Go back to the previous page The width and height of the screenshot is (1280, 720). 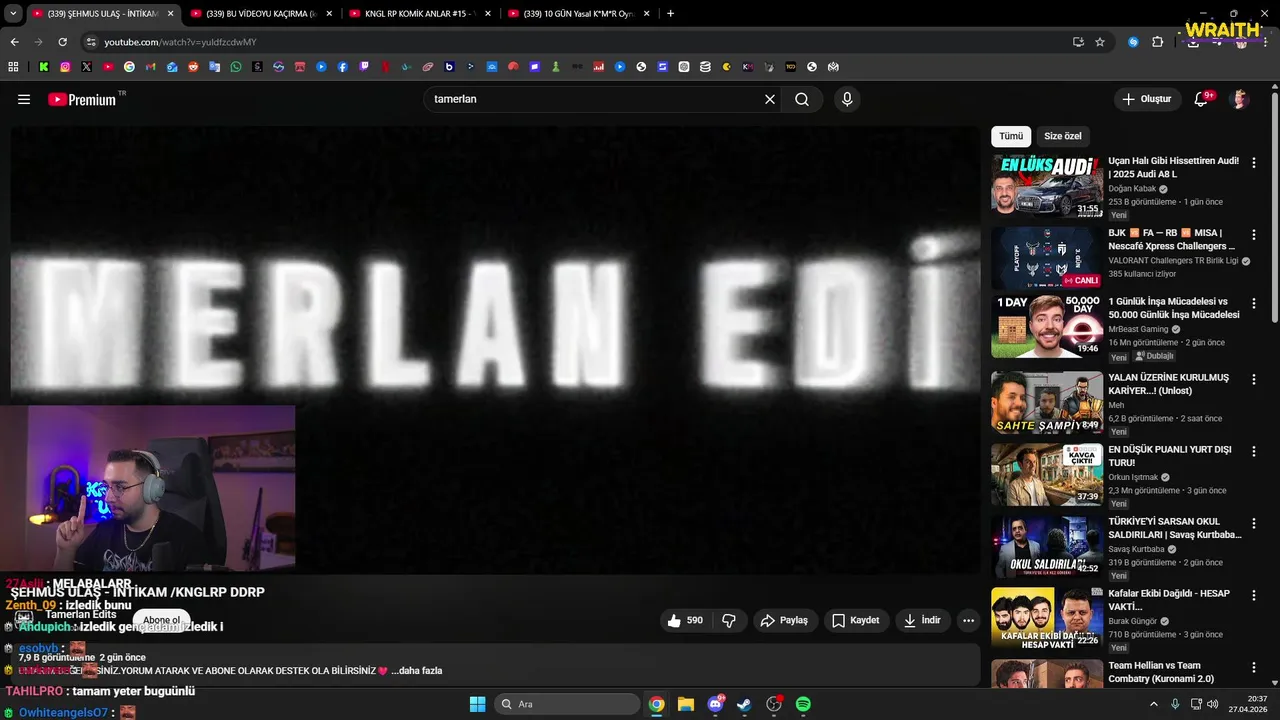pyautogui.click(x=14, y=42)
